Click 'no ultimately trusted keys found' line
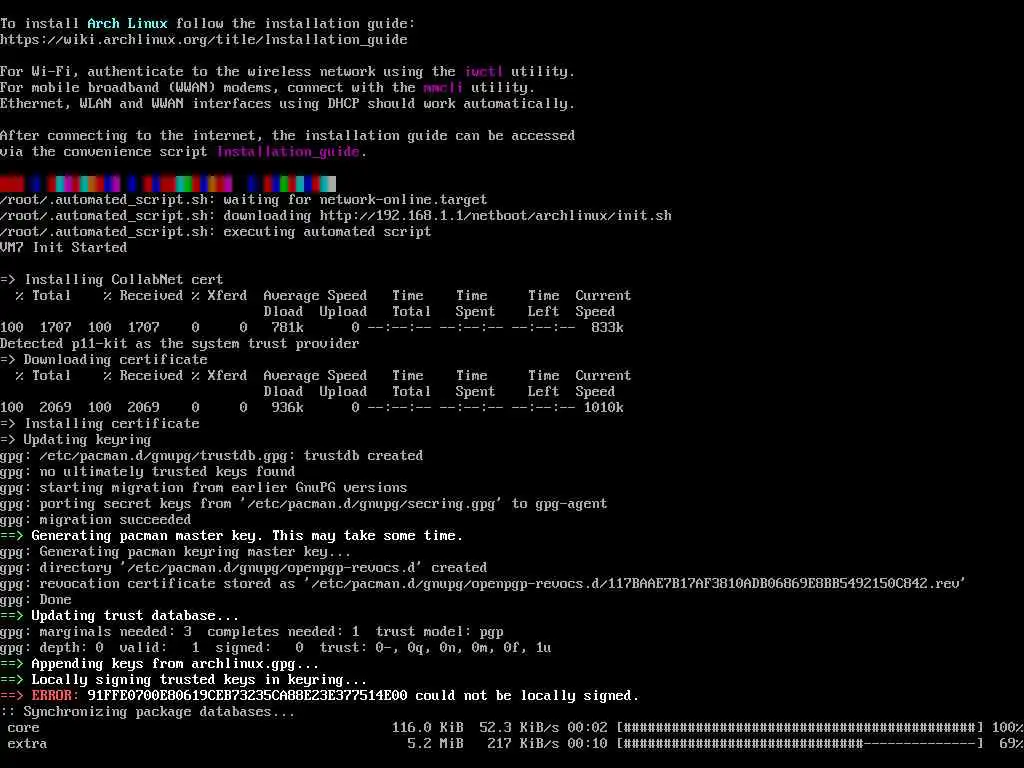 pyautogui.click(x=148, y=472)
